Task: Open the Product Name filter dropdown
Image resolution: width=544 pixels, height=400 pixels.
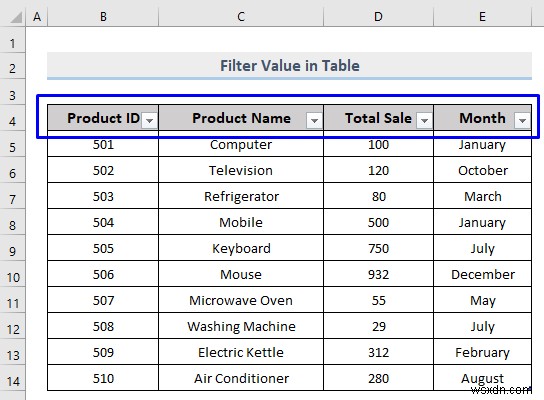Action: click(x=314, y=120)
